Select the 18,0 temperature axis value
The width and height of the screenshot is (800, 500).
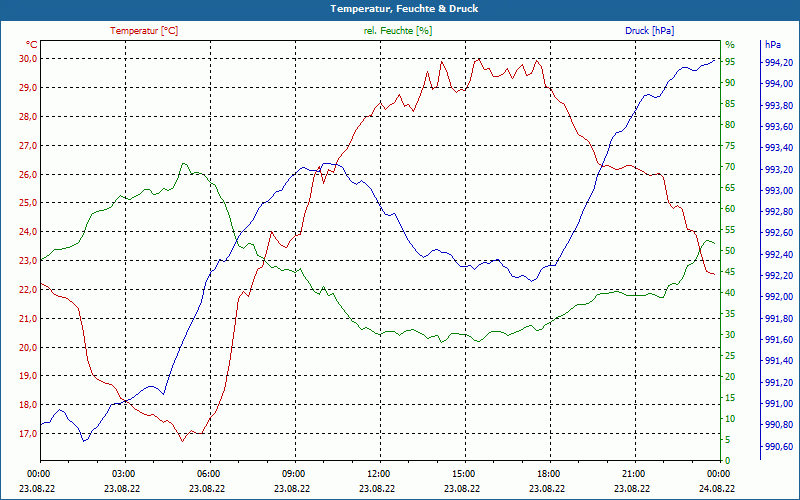coord(29,405)
